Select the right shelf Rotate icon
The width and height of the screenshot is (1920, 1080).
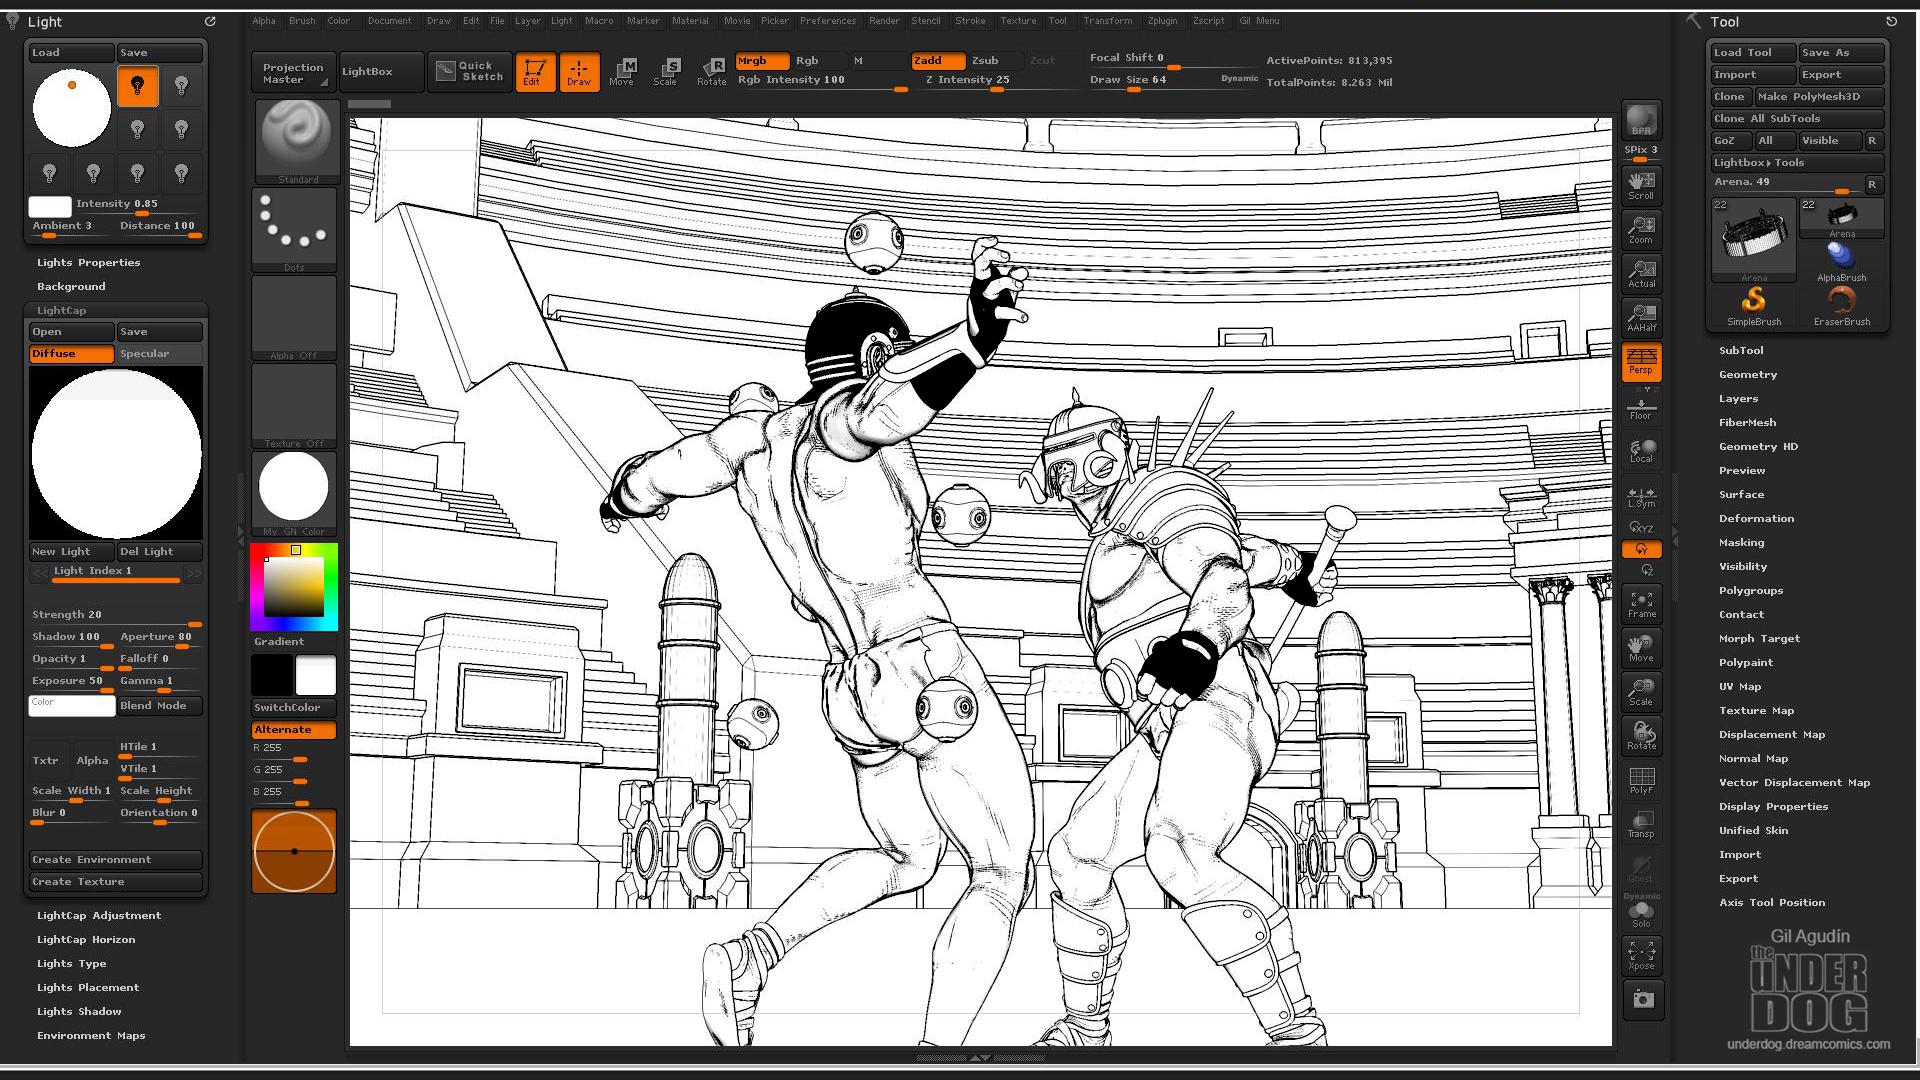click(x=1641, y=735)
